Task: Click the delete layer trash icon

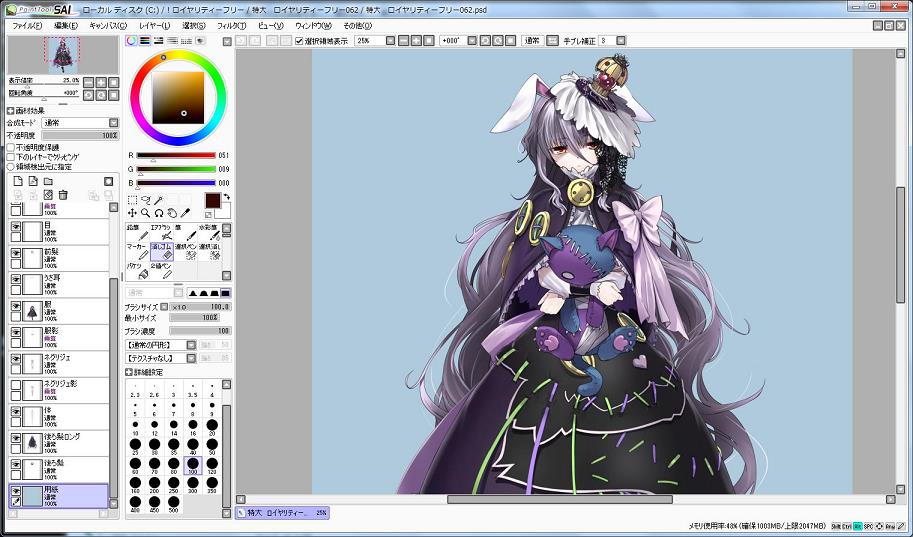Action: (62, 194)
